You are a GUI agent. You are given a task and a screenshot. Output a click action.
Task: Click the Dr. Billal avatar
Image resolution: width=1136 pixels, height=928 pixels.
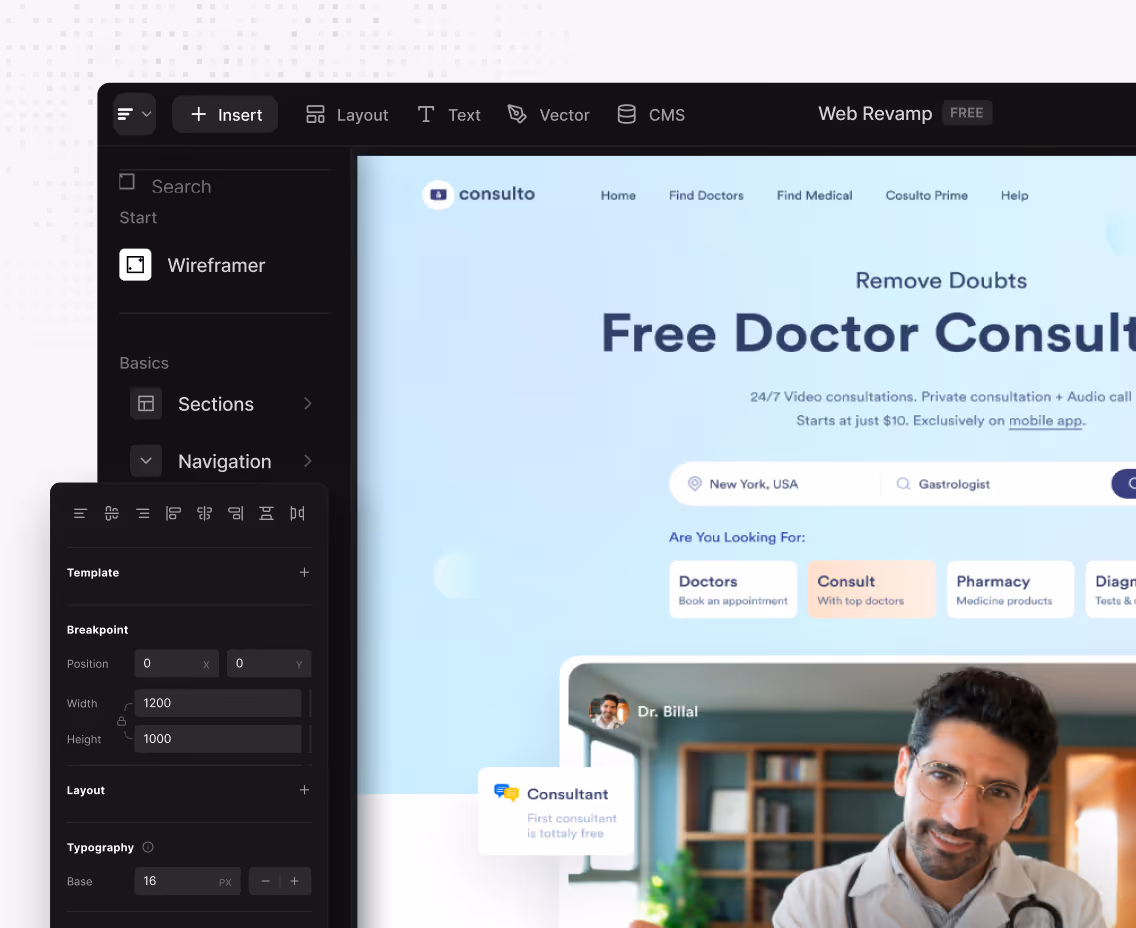607,711
